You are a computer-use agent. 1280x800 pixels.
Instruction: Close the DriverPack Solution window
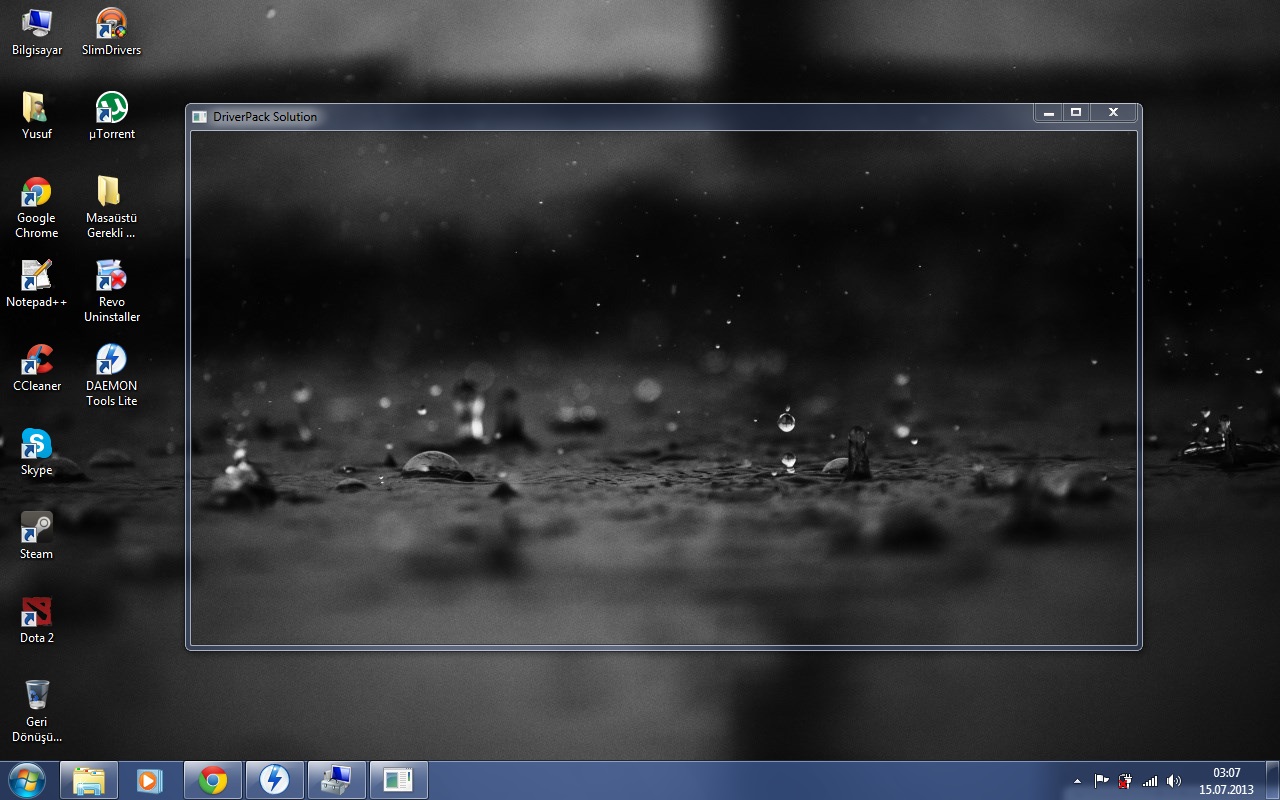[x=1113, y=113]
